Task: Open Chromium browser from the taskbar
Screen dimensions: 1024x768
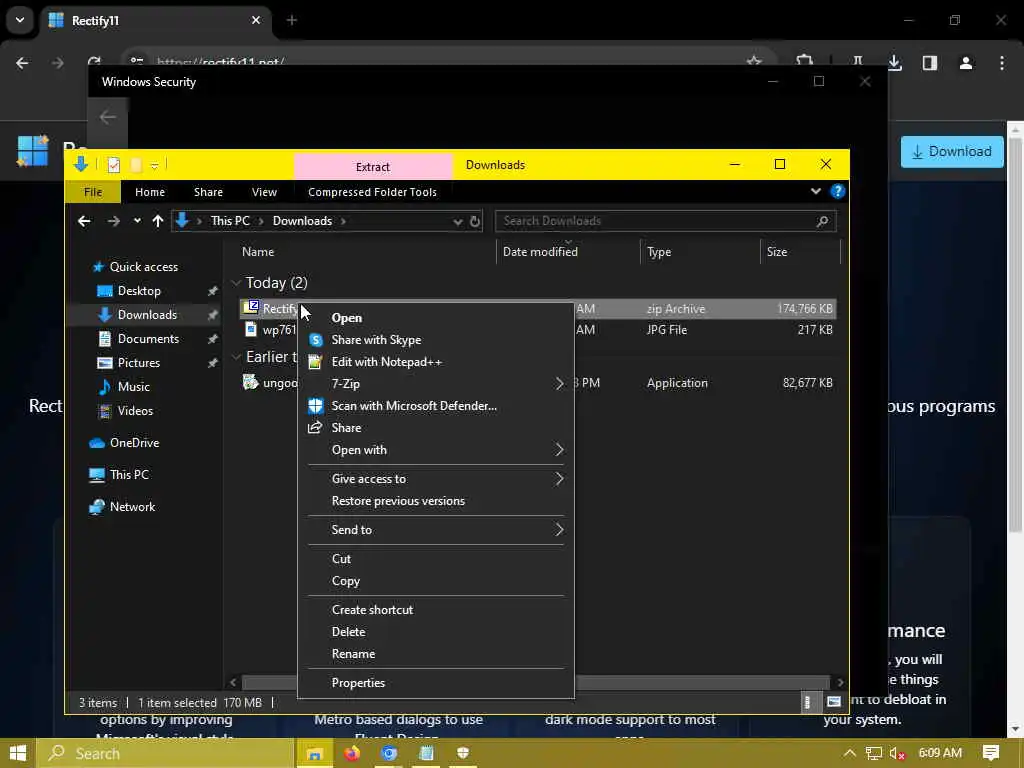Action: click(389, 754)
